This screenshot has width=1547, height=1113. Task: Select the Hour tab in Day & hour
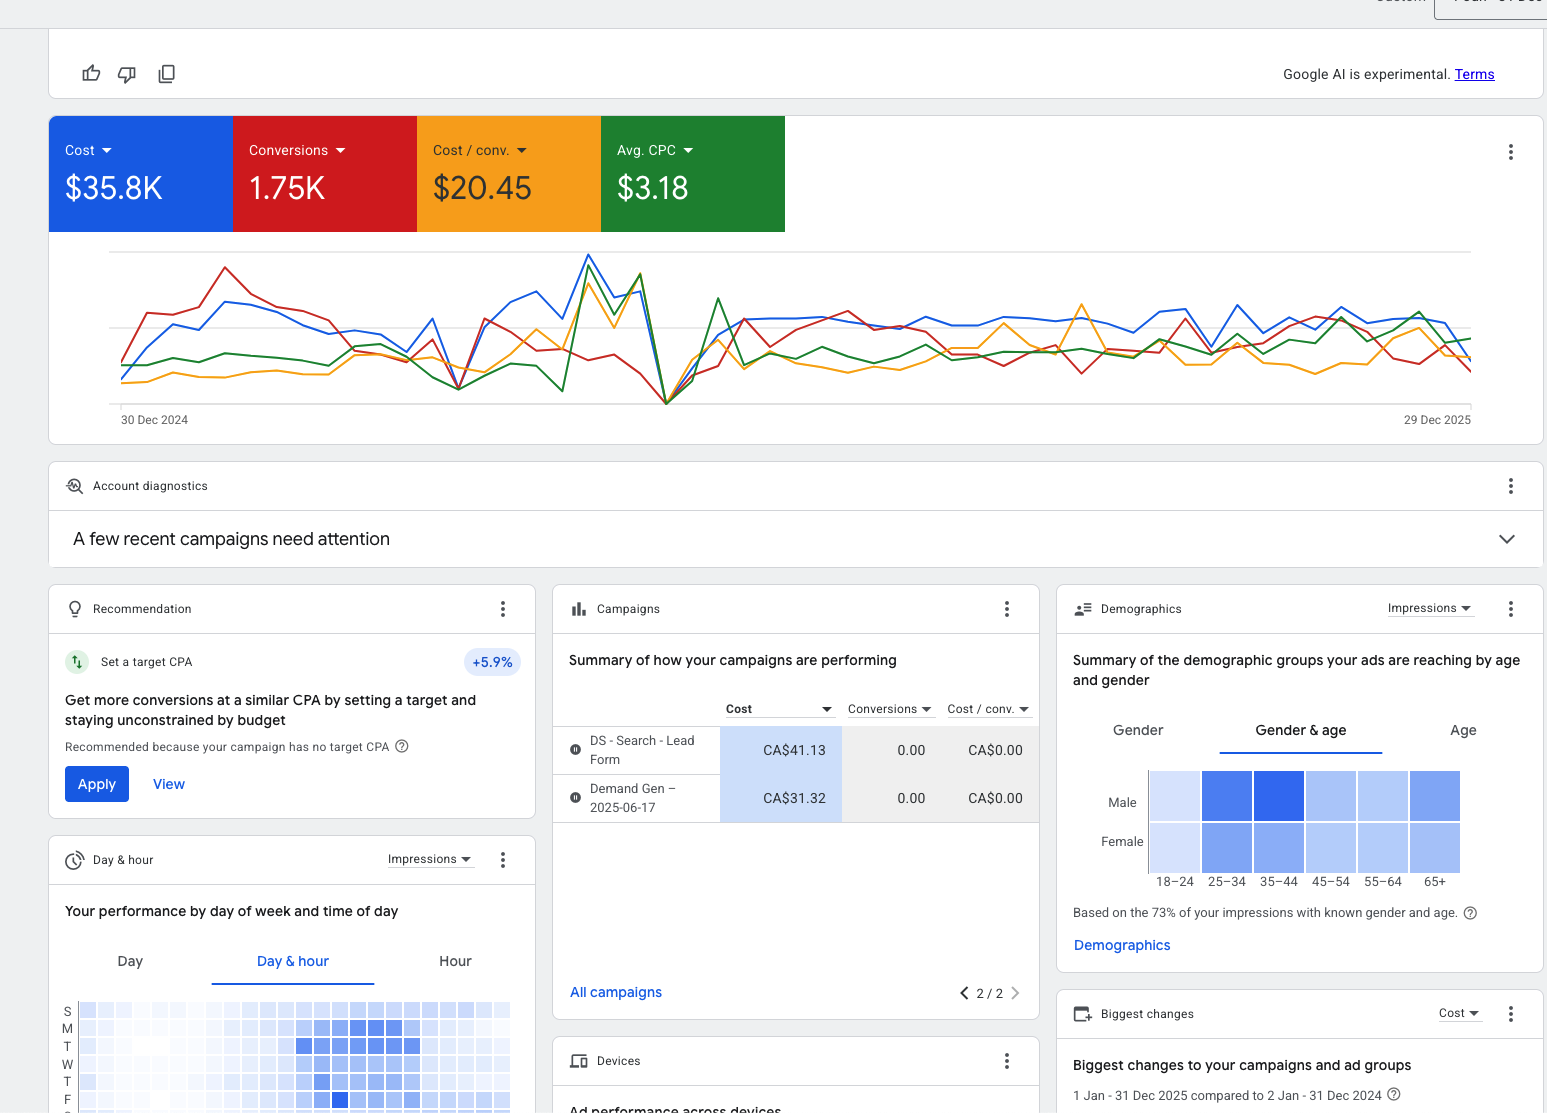click(455, 961)
